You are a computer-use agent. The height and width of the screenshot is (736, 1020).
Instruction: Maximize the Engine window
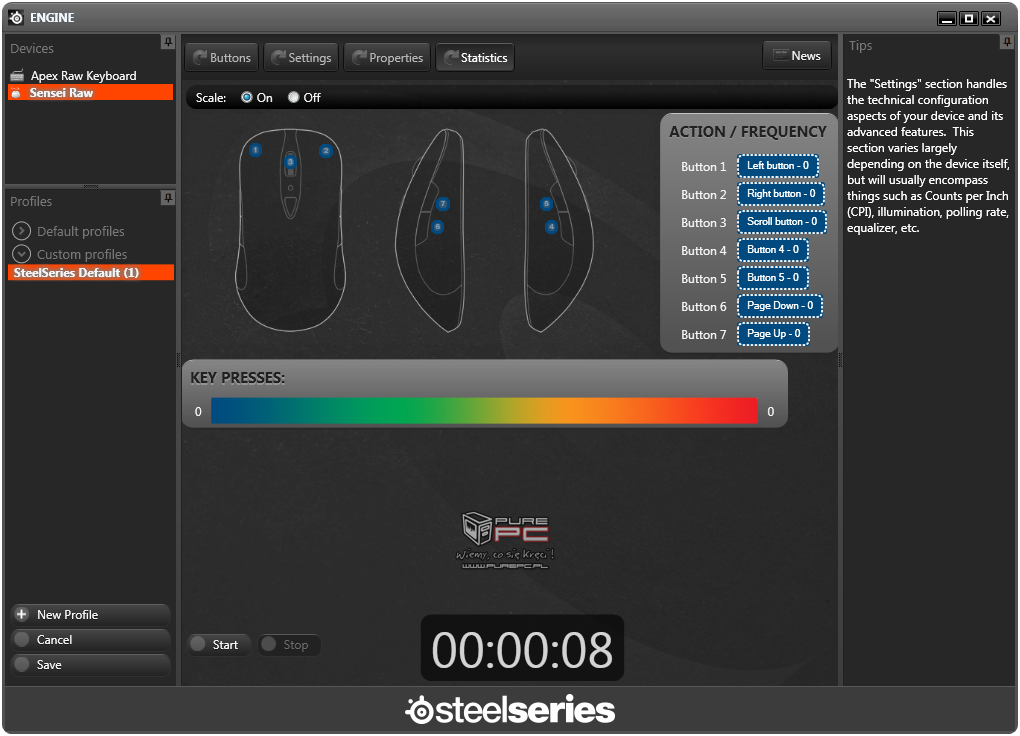pyautogui.click(x=969, y=18)
